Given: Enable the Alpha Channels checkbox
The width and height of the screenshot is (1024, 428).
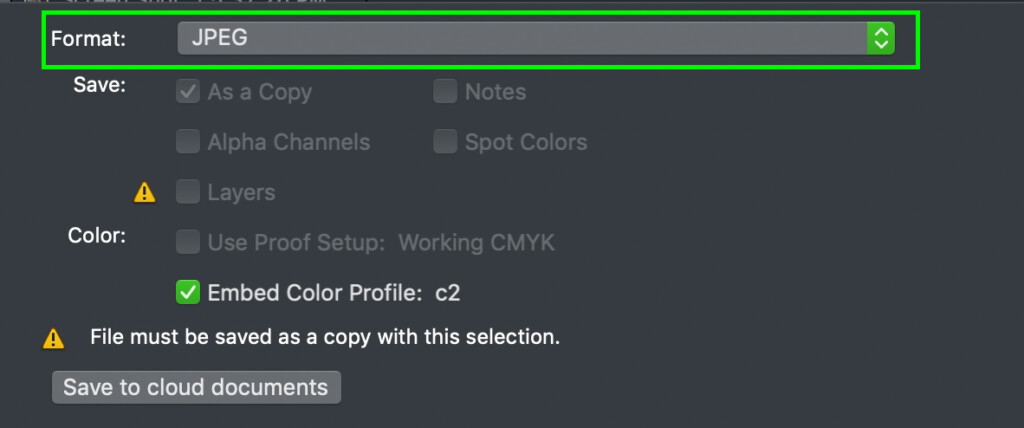Looking at the screenshot, I should click(x=188, y=142).
